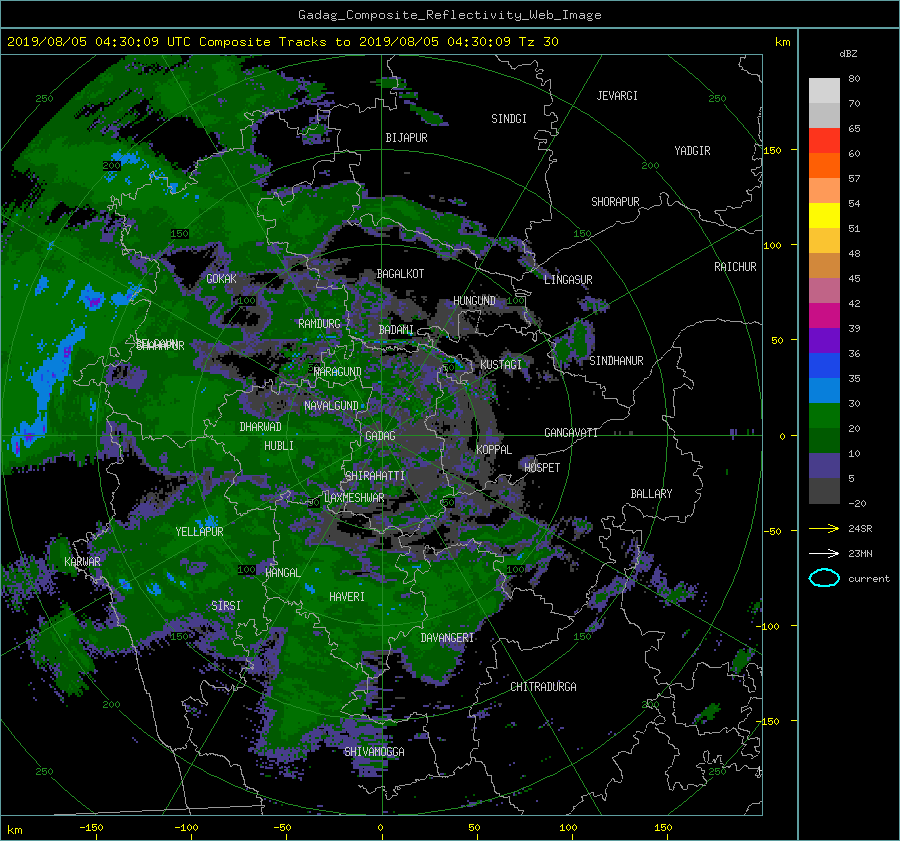
Task: Click the Gadag Composite Reflectivity title
Action: pyautogui.click(x=449, y=15)
